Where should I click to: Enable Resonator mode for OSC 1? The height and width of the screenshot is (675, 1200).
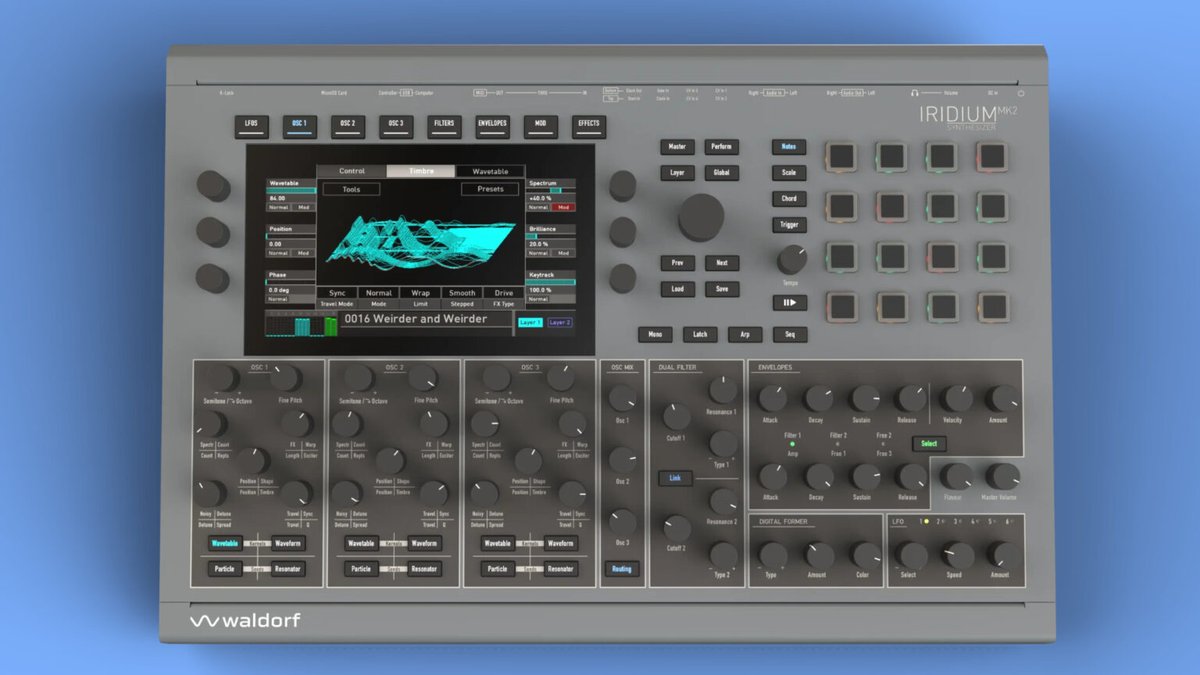[x=288, y=569]
